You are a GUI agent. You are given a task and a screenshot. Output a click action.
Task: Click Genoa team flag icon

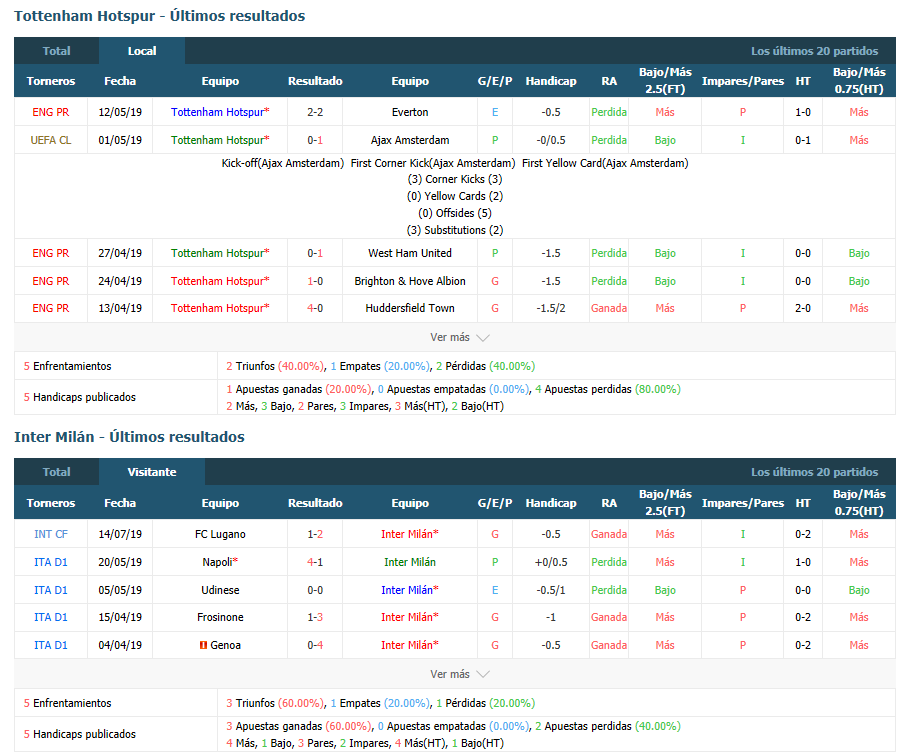tap(203, 645)
